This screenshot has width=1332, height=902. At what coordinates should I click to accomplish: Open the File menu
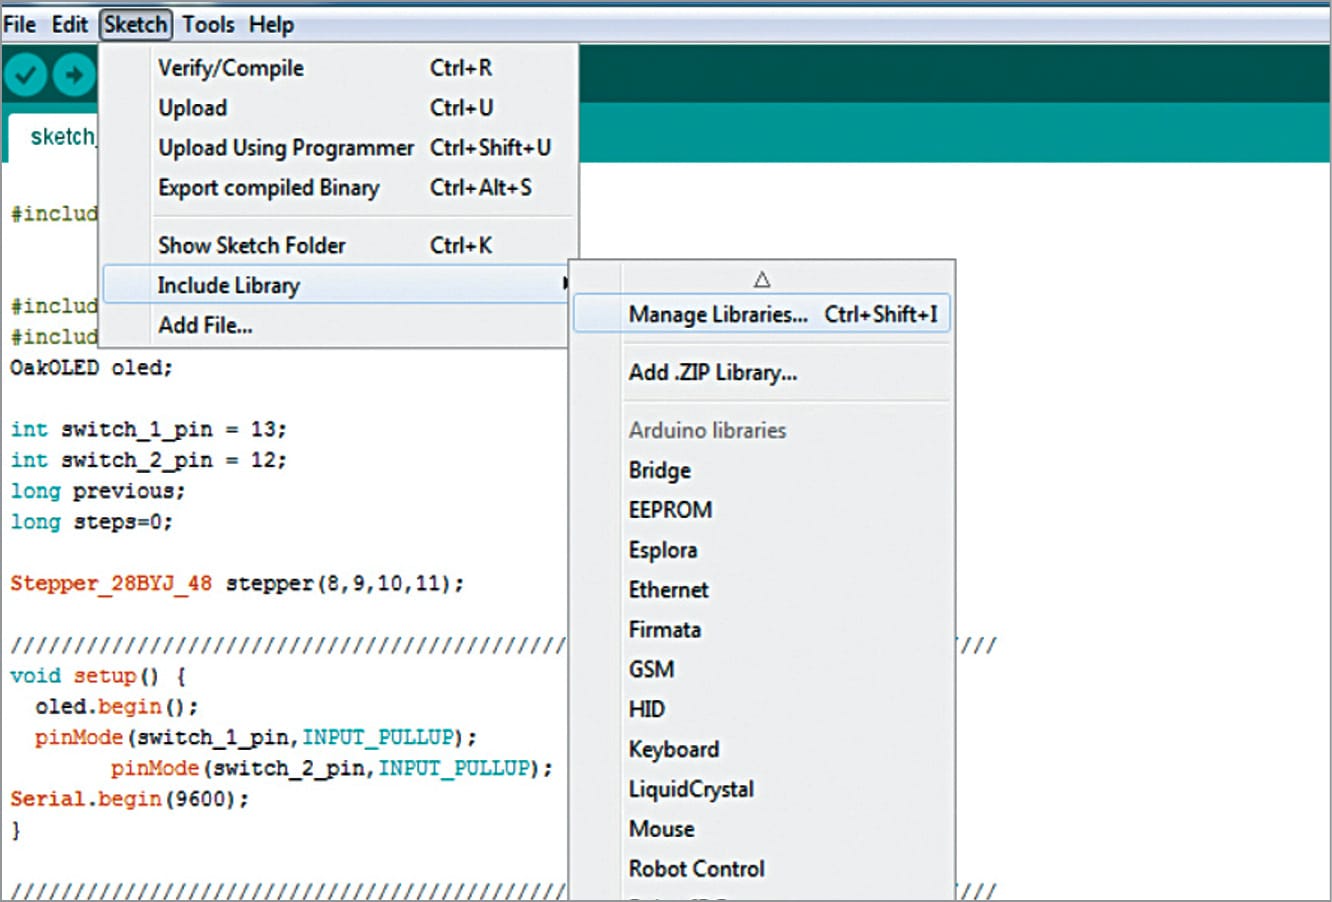tap(20, 24)
